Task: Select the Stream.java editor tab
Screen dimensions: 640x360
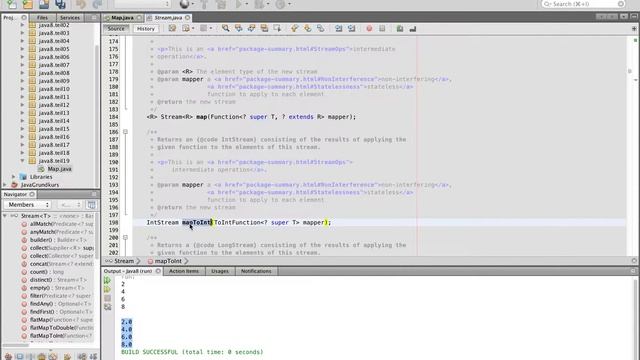Action: pyautogui.click(x=168, y=18)
